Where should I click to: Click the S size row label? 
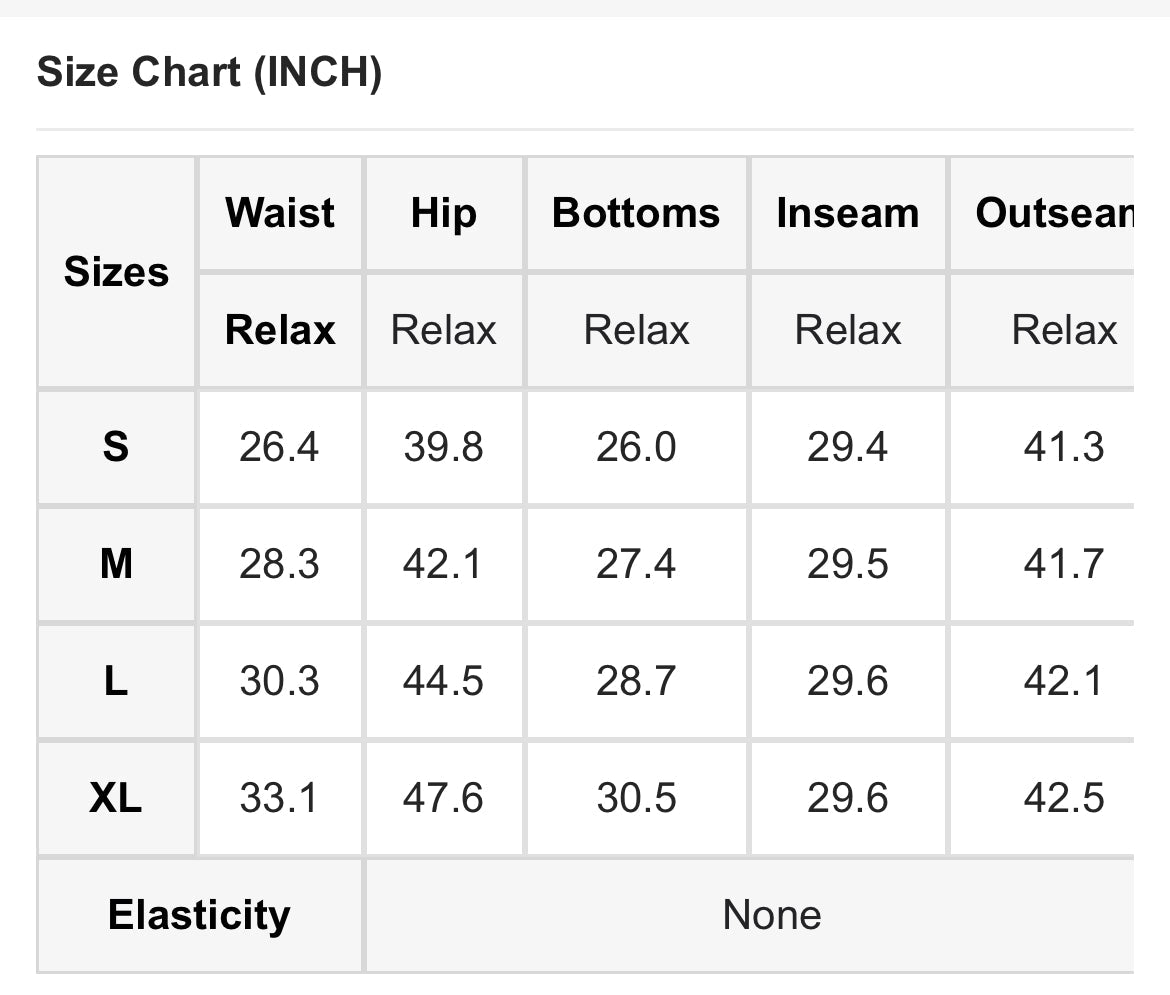[116, 447]
